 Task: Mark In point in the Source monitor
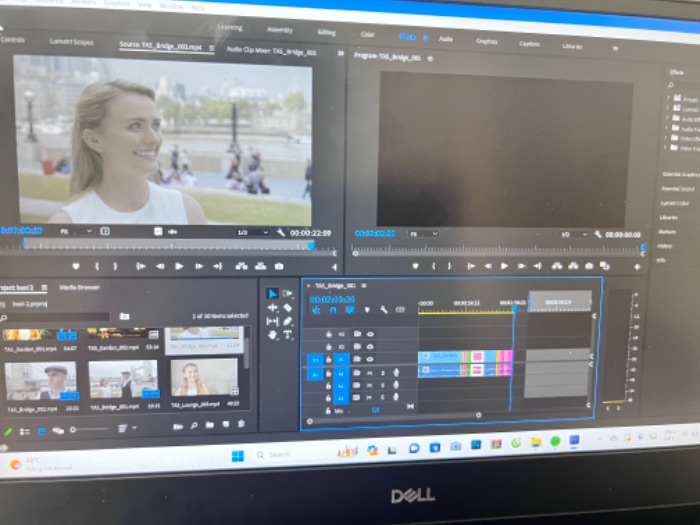(96, 266)
